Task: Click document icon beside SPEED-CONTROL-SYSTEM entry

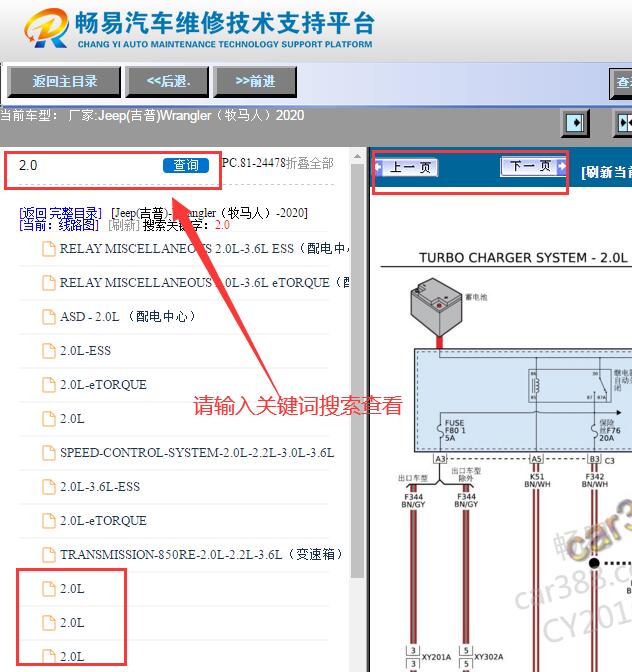Action: tap(49, 453)
